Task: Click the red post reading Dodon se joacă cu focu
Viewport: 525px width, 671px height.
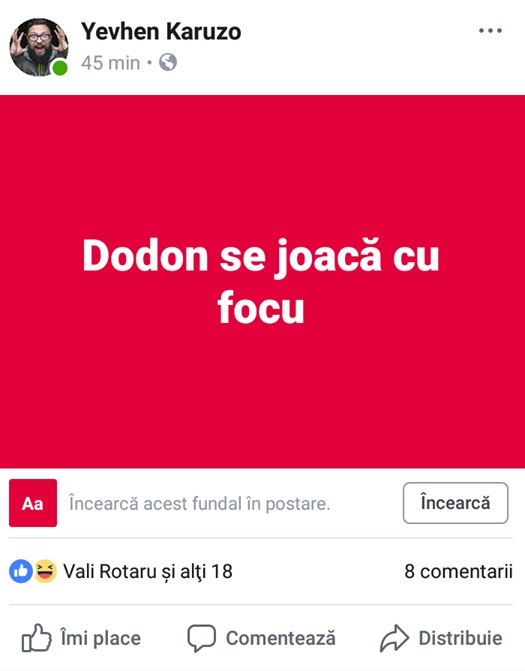Action: pyautogui.click(x=262, y=282)
